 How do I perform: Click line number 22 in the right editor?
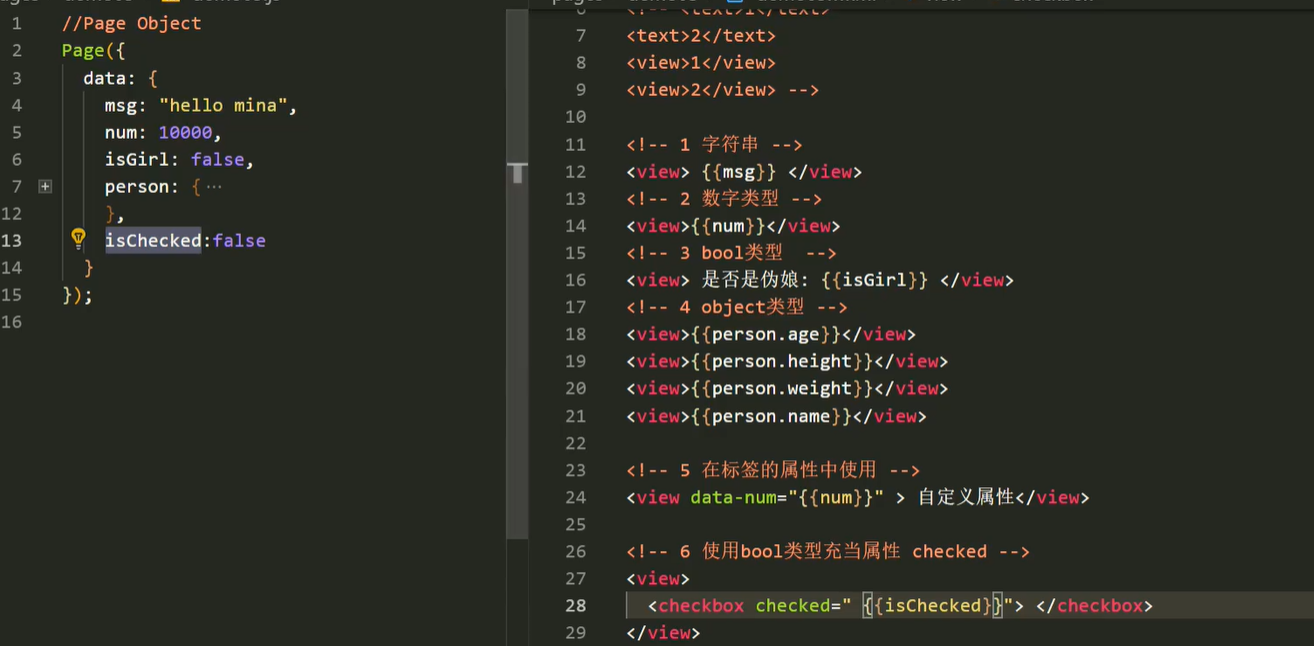(575, 443)
